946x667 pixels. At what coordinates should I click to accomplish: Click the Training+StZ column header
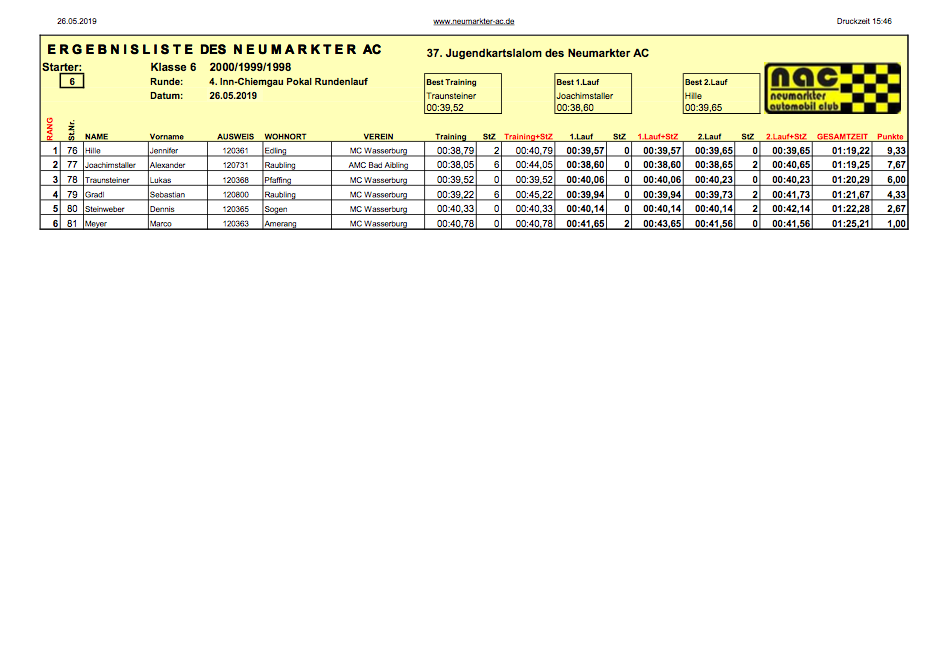click(x=529, y=137)
